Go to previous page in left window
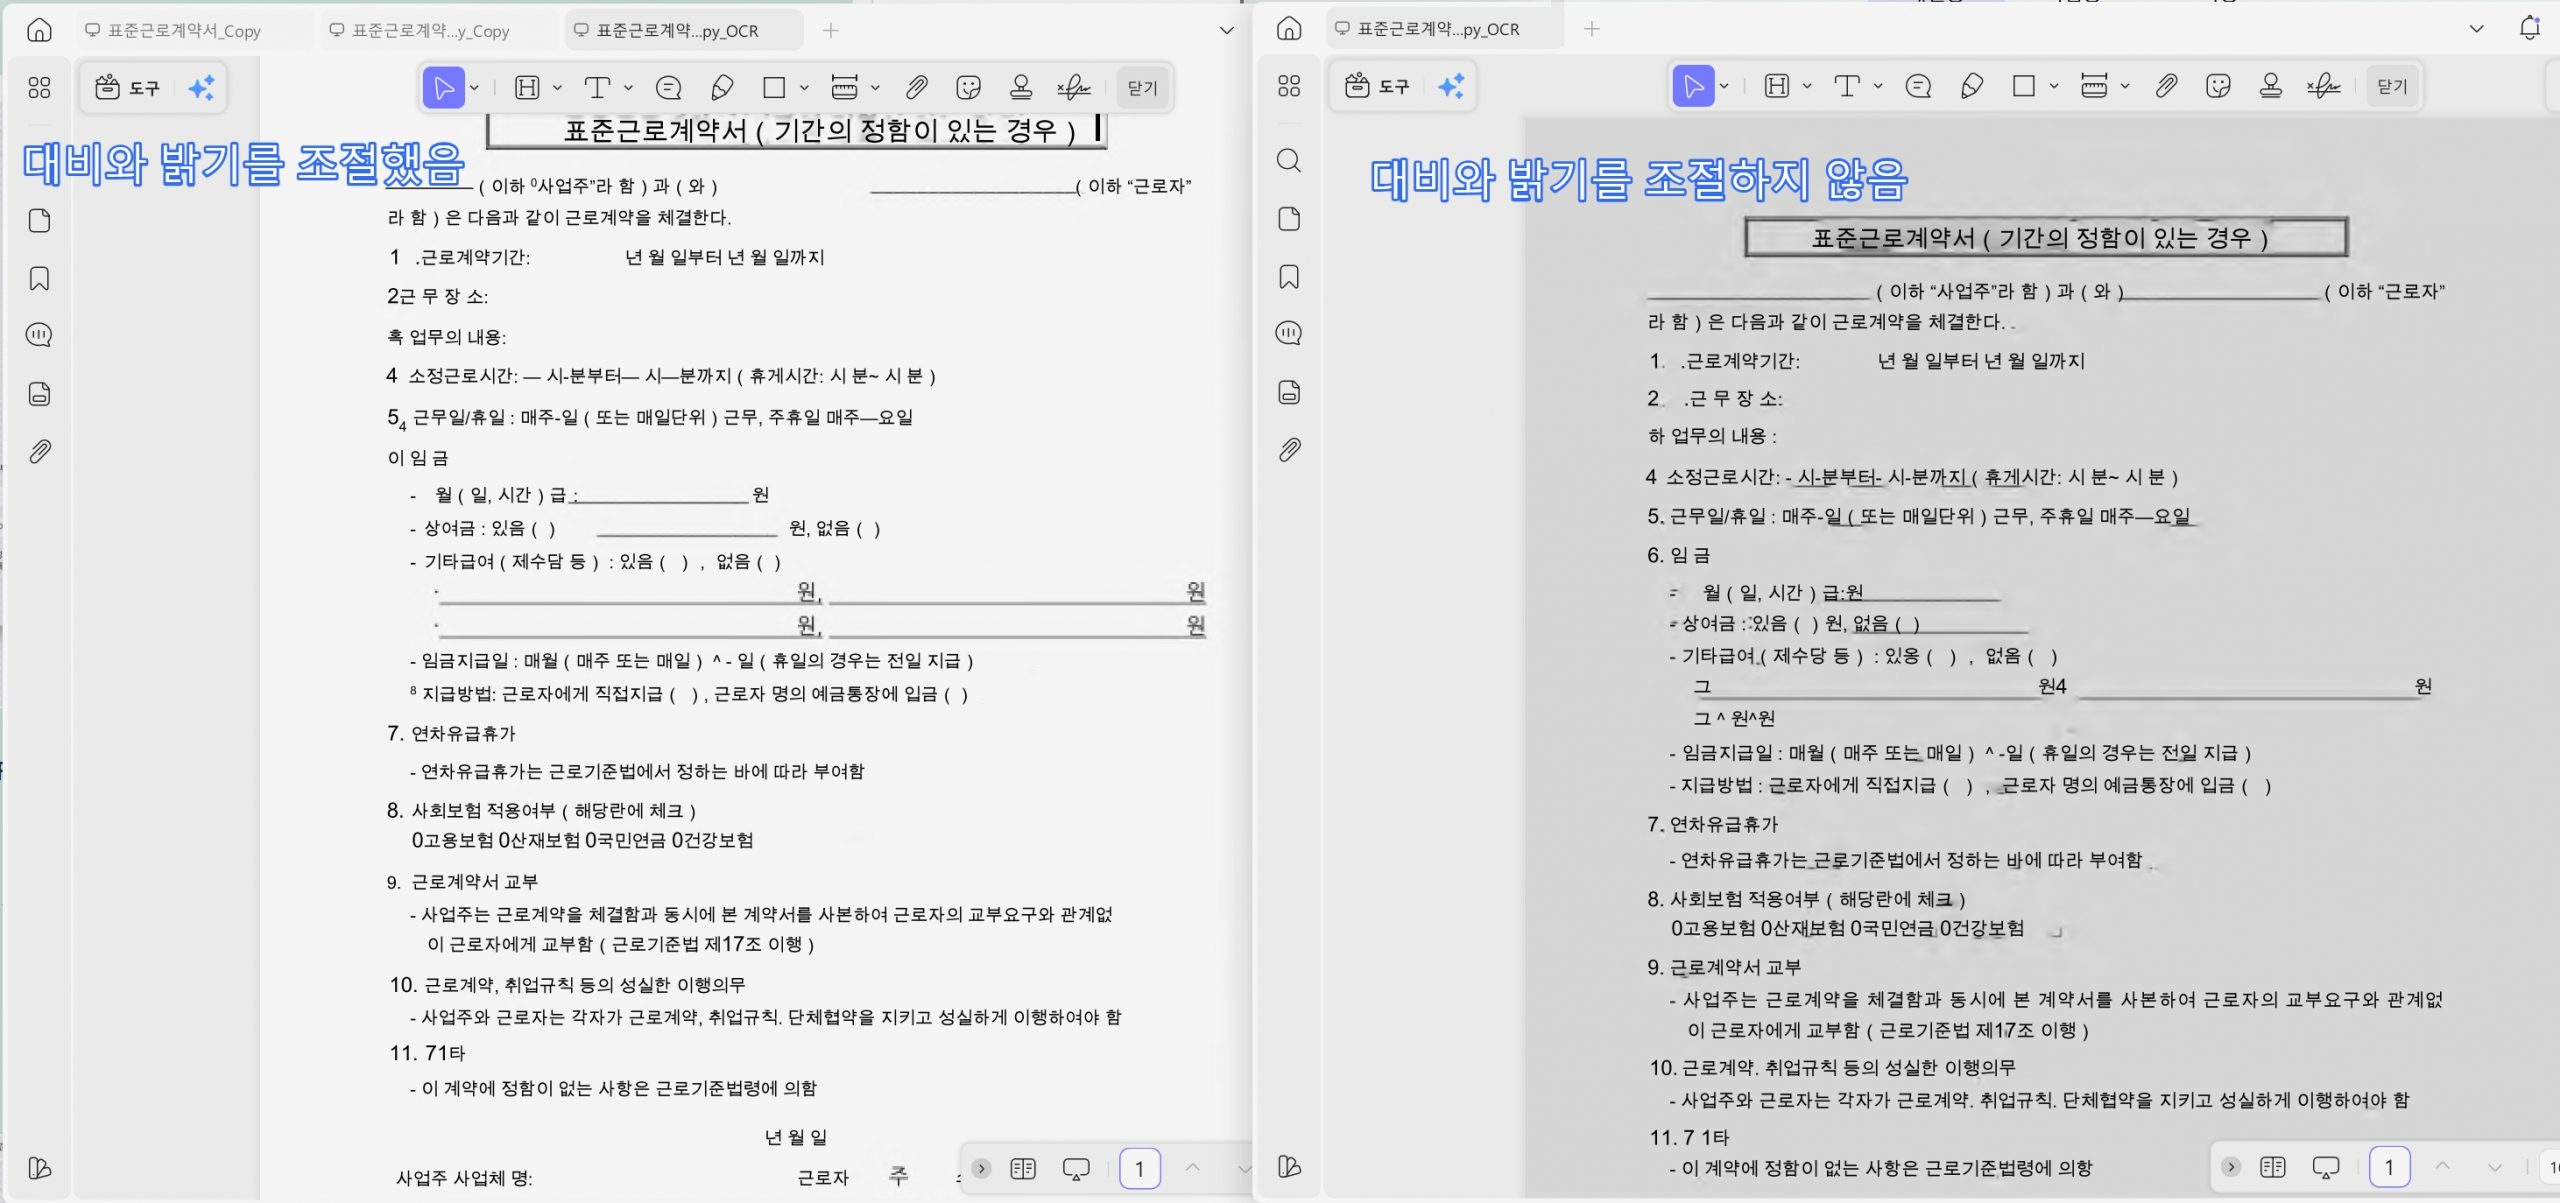 (x=1193, y=1167)
